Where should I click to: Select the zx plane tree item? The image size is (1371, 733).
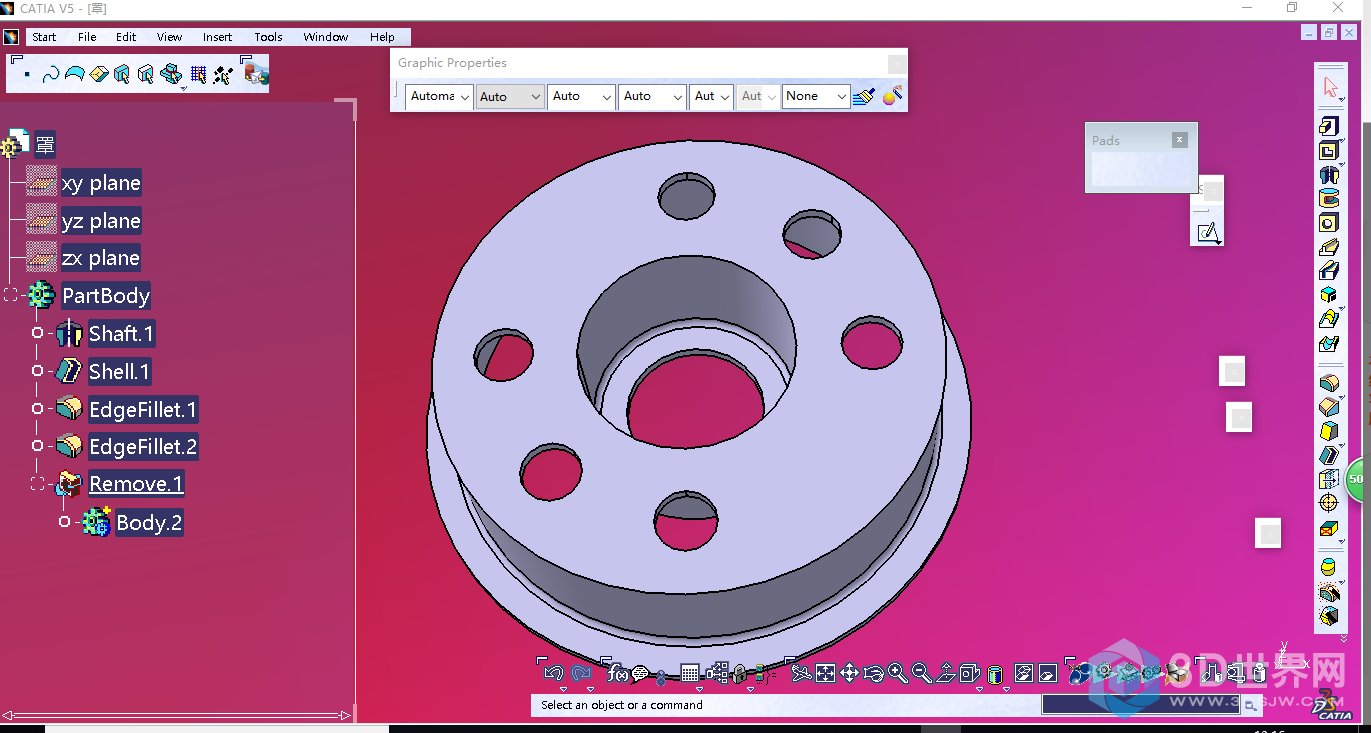click(x=100, y=258)
